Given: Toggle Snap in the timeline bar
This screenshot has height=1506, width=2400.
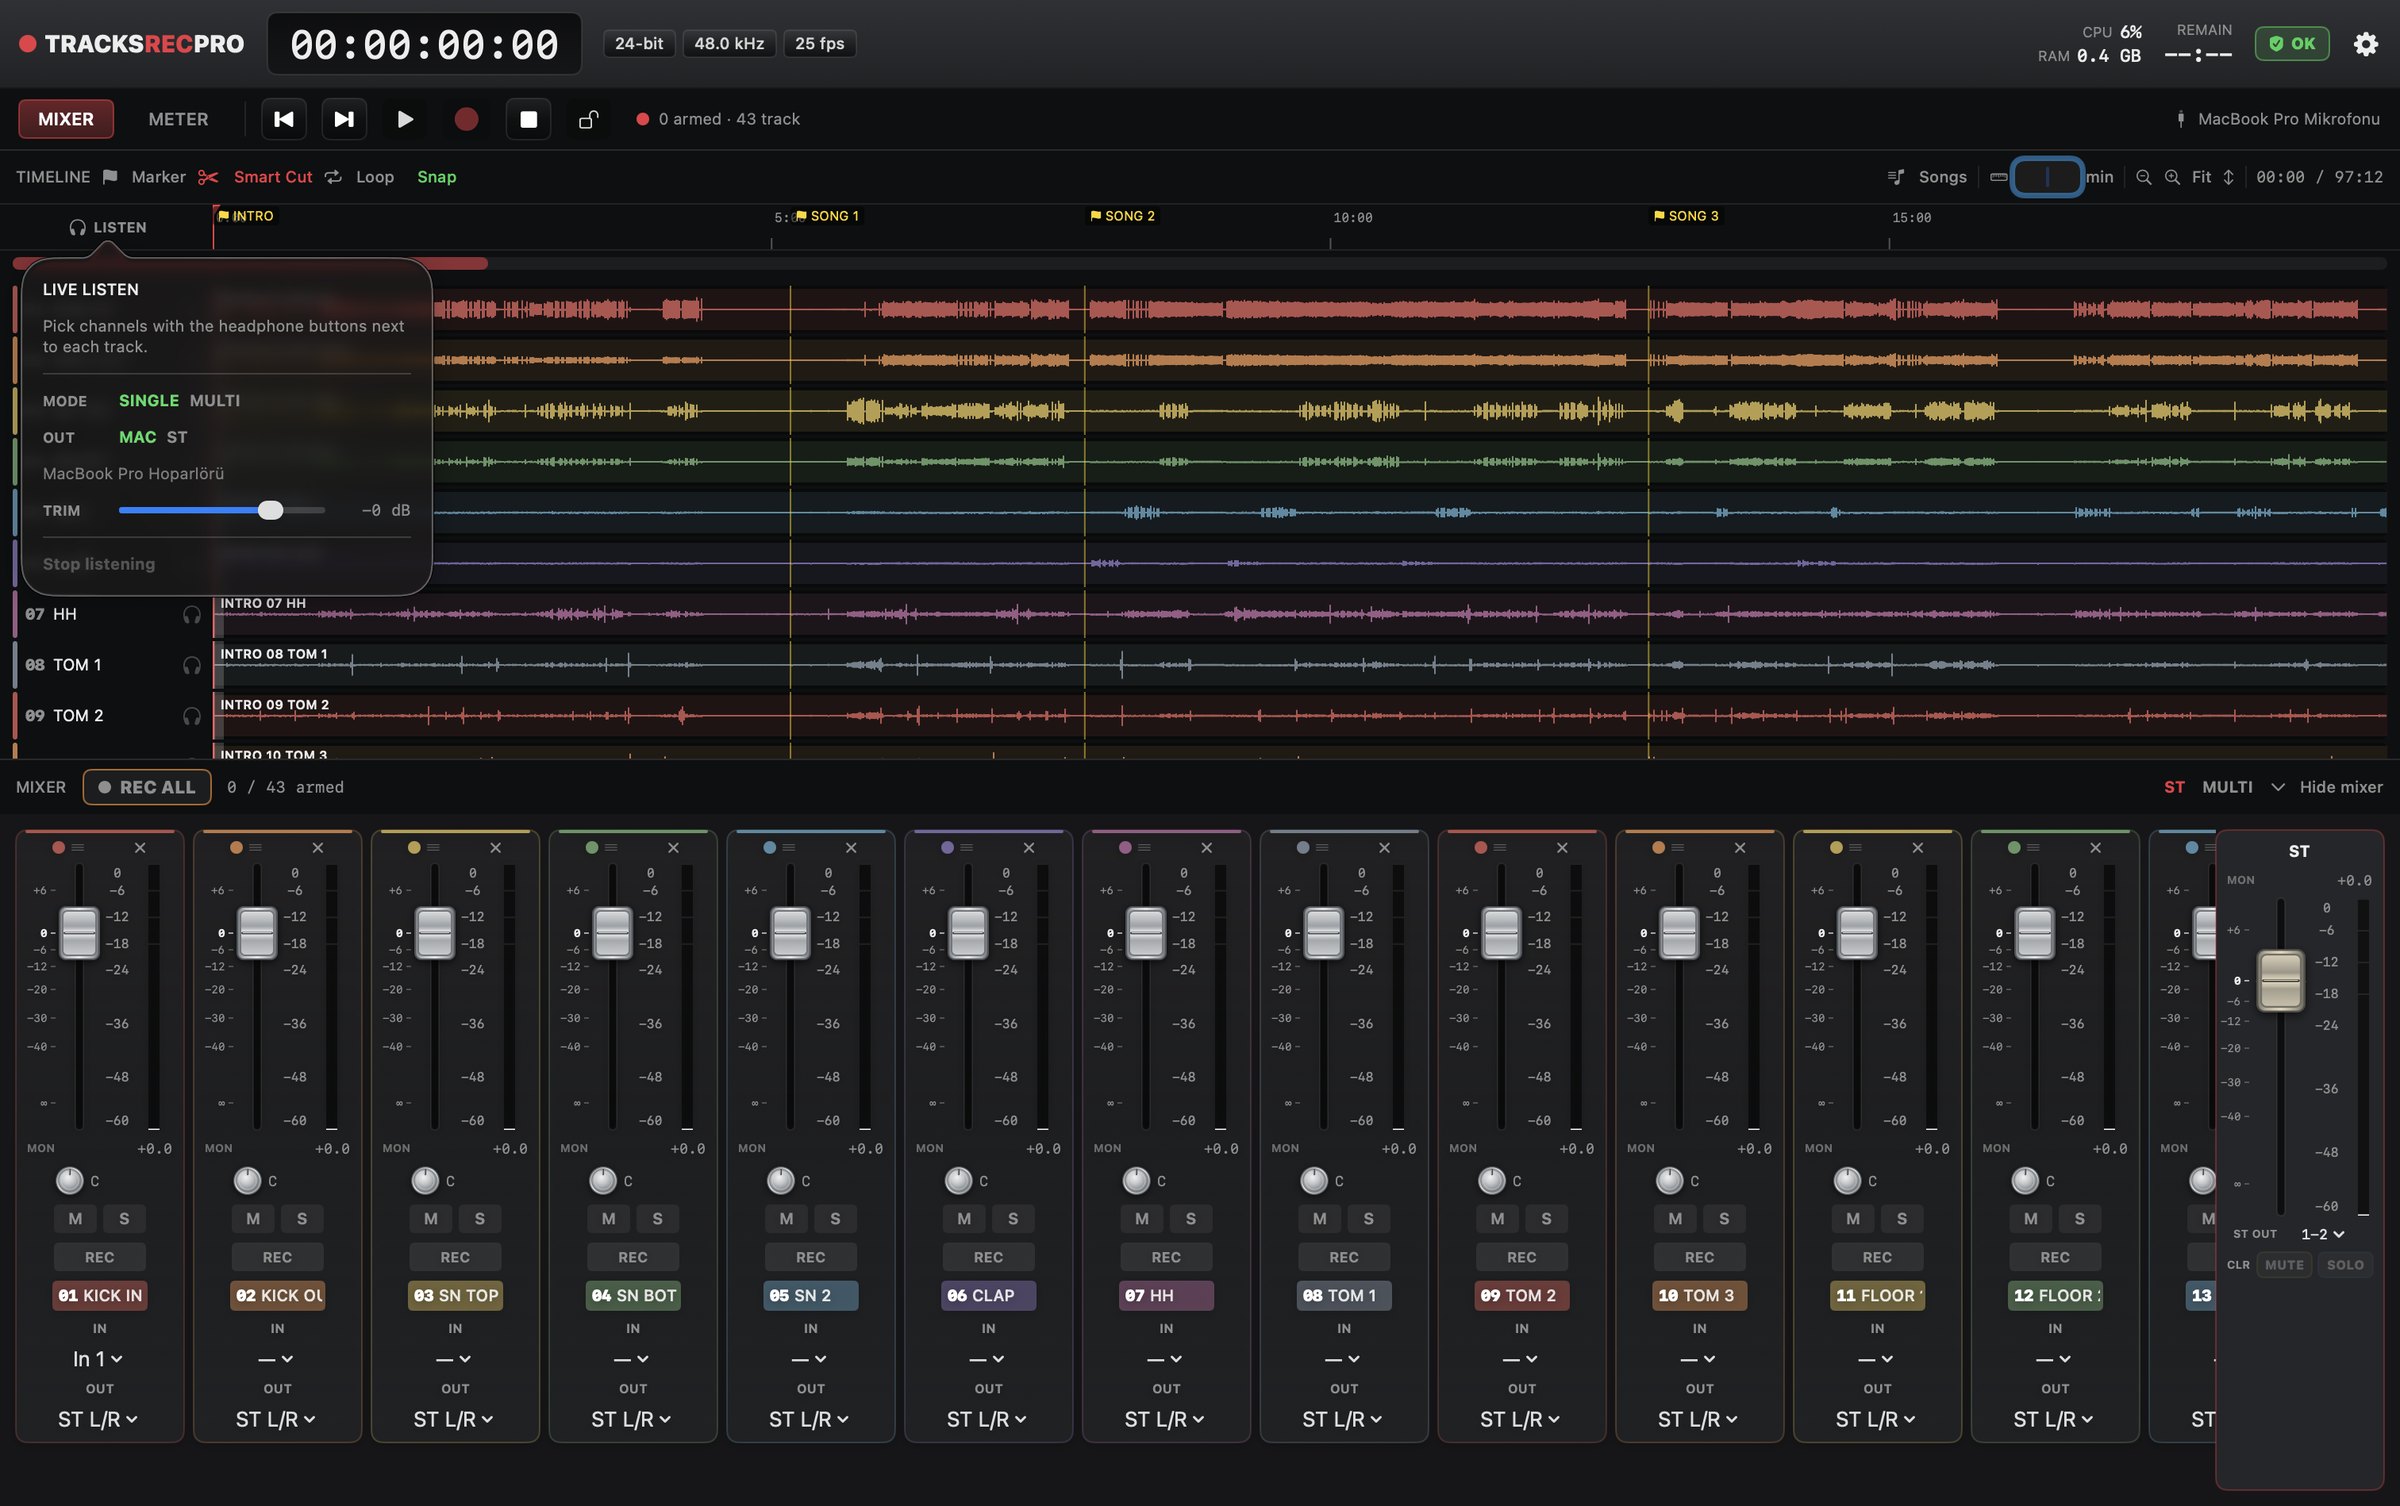Looking at the screenshot, I should pyautogui.click(x=436, y=177).
